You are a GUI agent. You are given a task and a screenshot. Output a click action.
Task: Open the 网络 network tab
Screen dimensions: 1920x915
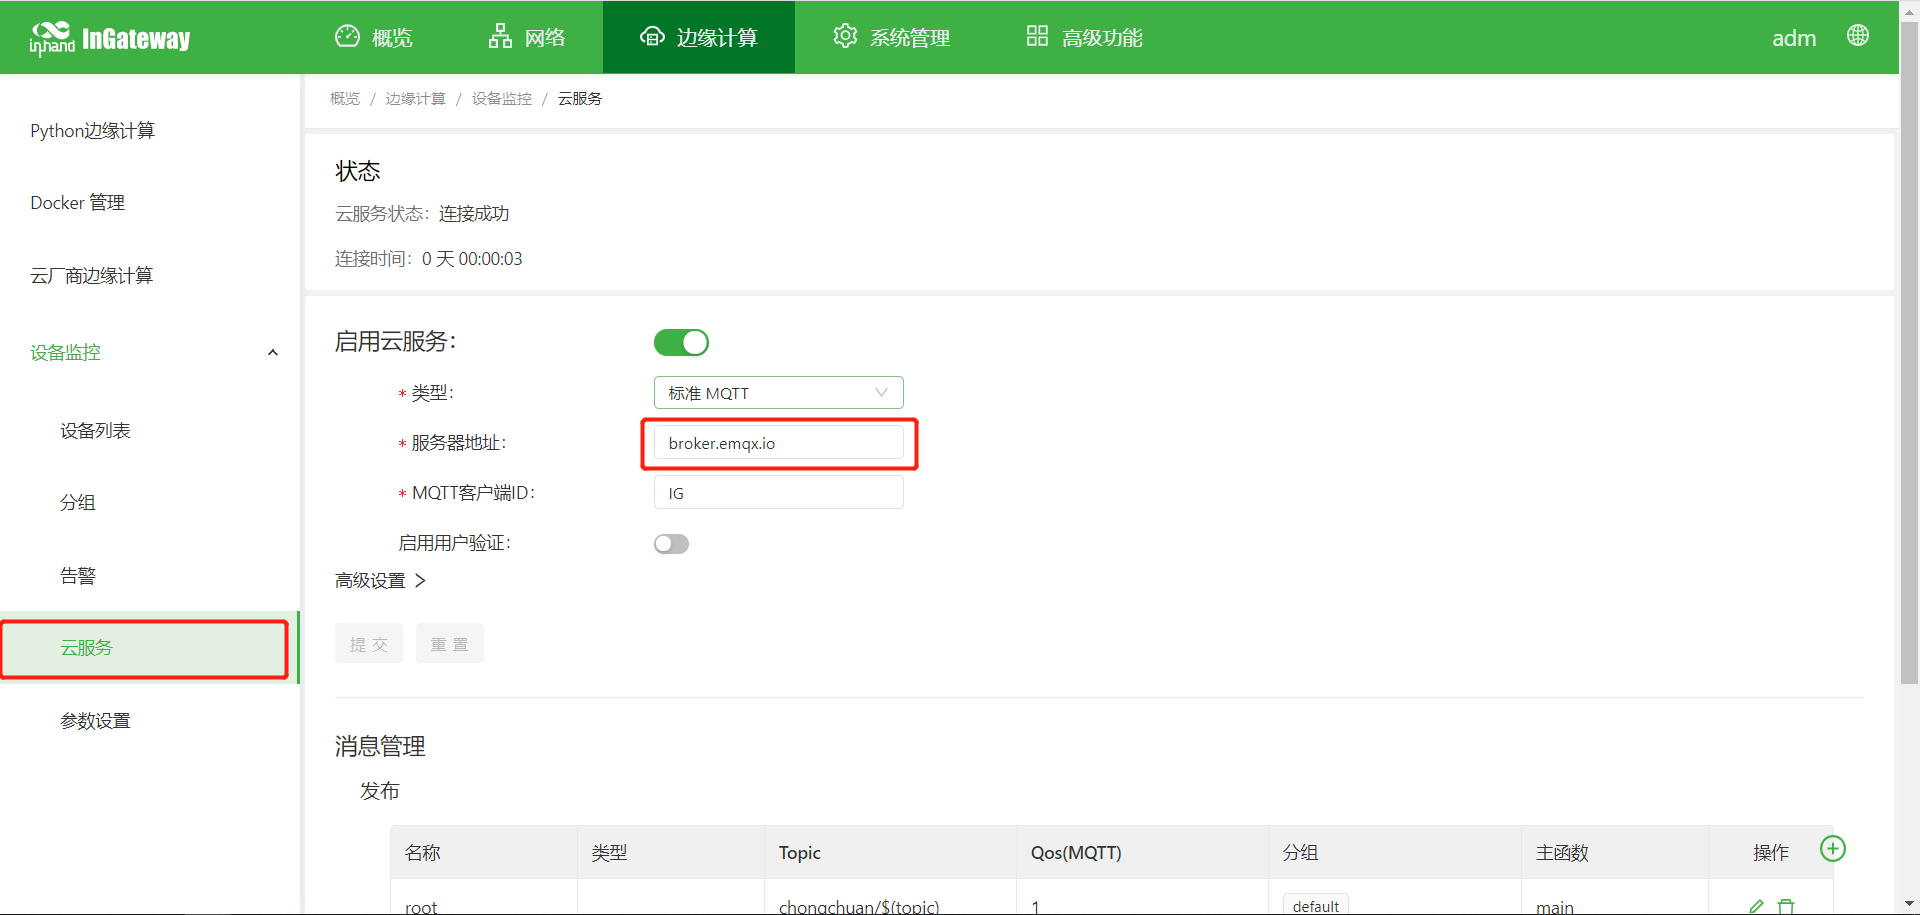[x=527, y=38]
